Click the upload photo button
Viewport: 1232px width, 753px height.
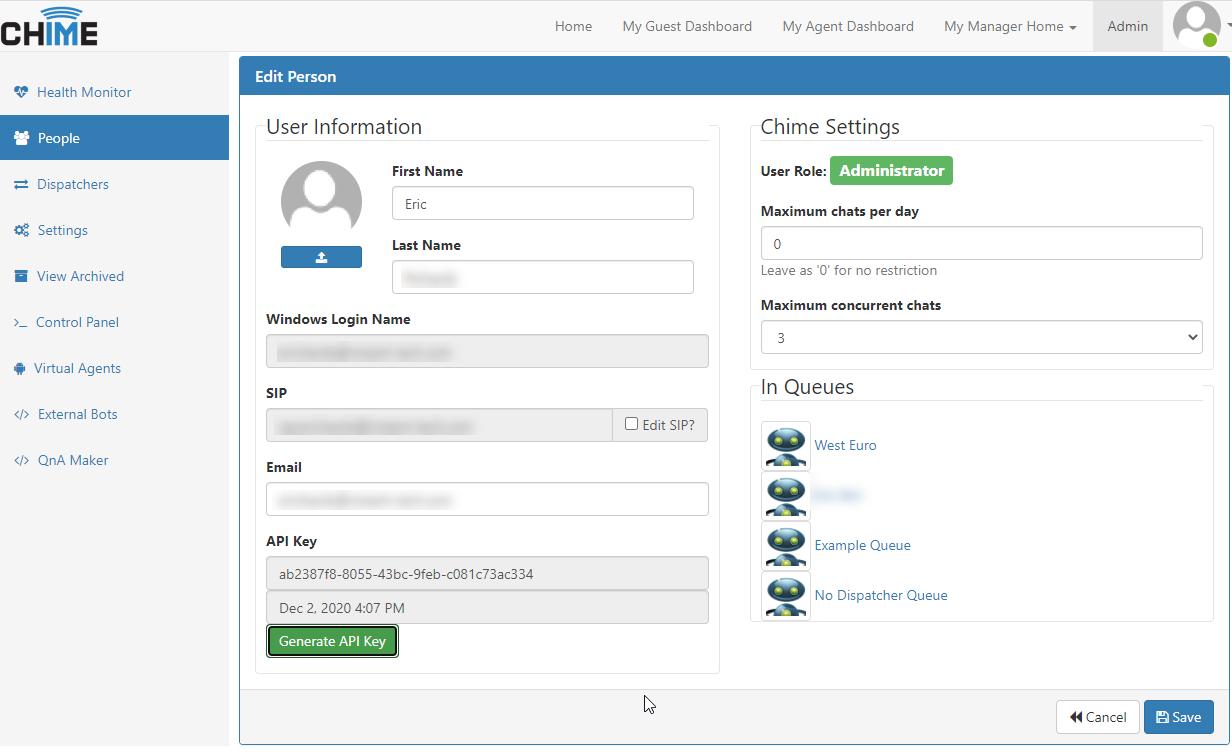[x=321, y=257]
